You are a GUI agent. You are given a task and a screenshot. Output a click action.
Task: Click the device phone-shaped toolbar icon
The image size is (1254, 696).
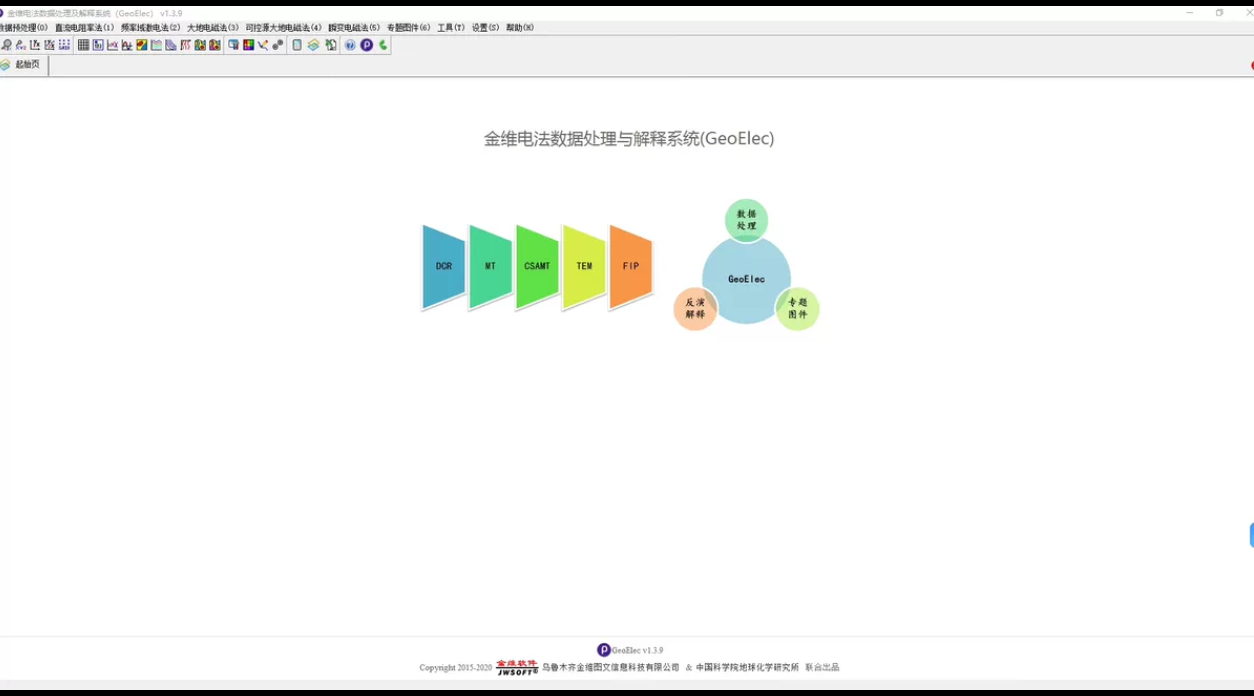coord(297,45)
